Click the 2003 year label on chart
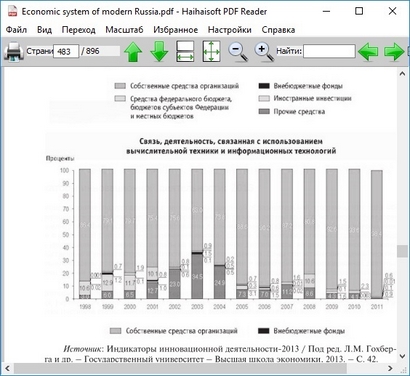 click(x=197, y=306)
